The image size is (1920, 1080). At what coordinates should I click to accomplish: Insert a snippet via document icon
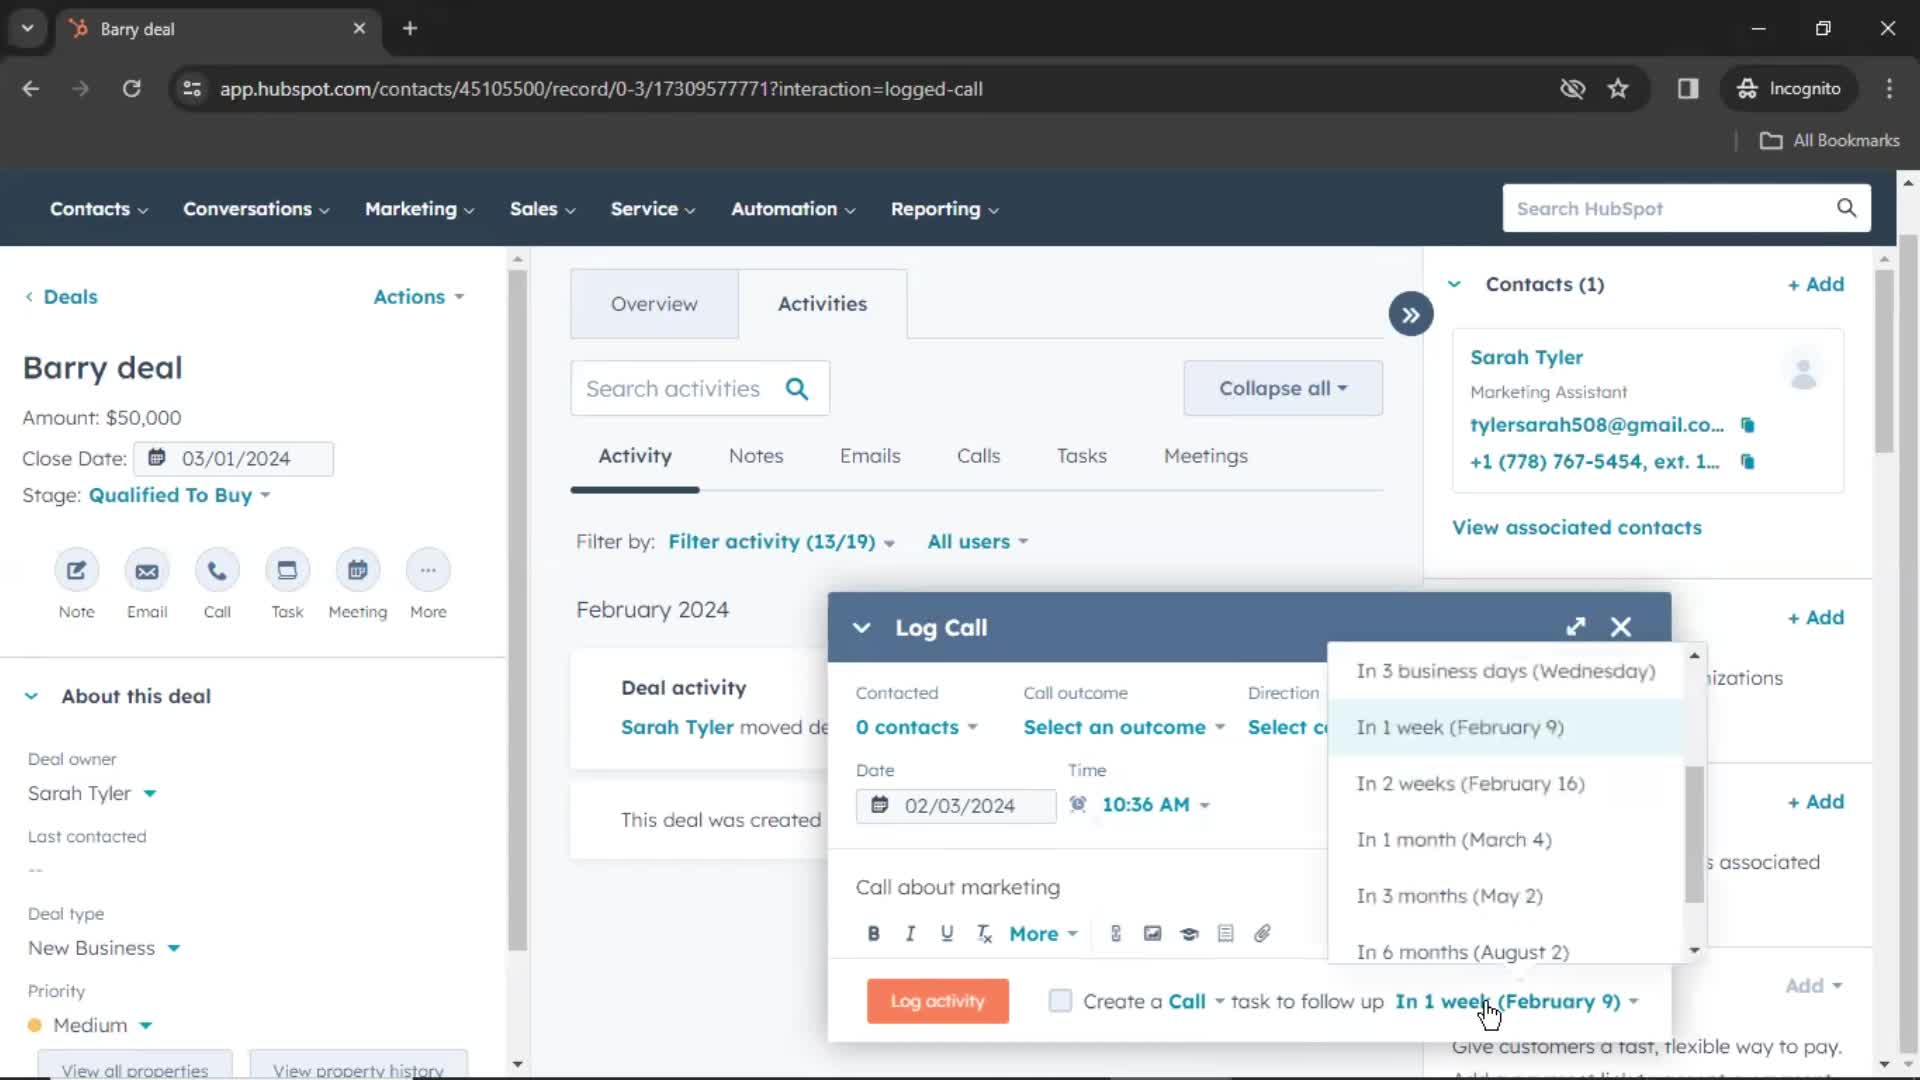click(1225, 933)
